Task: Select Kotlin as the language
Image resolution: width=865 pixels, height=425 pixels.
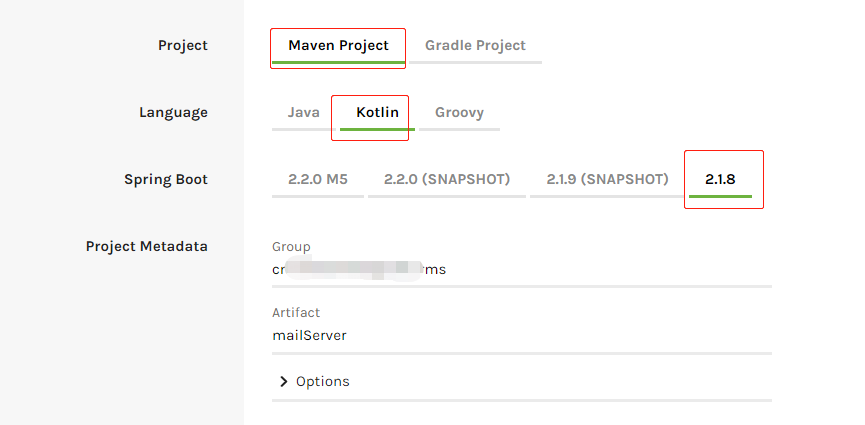Action: click(377, 113)
